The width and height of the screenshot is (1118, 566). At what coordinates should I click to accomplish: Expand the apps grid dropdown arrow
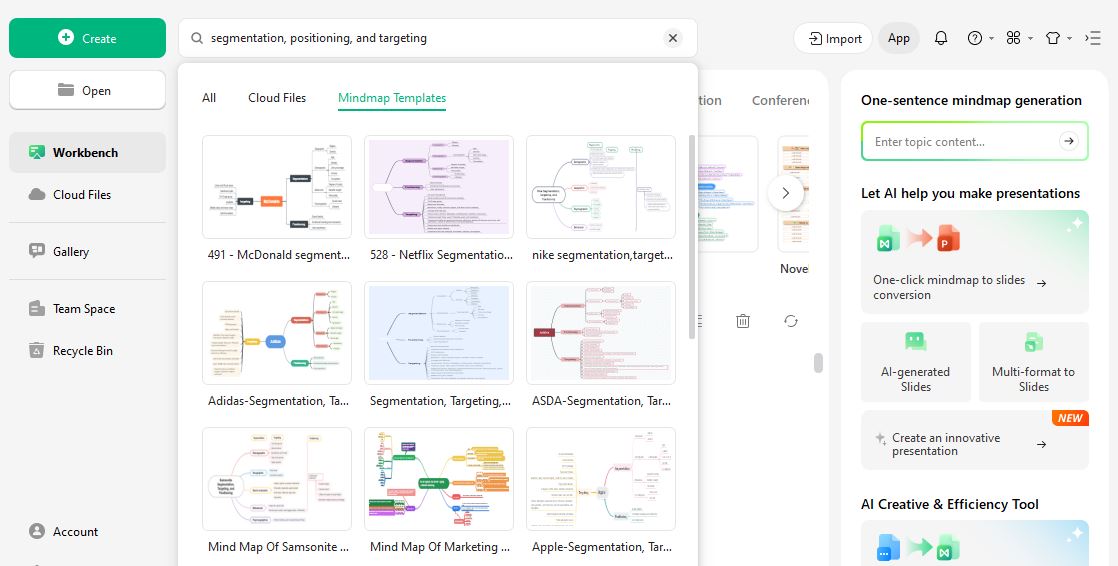point(1030,38)
